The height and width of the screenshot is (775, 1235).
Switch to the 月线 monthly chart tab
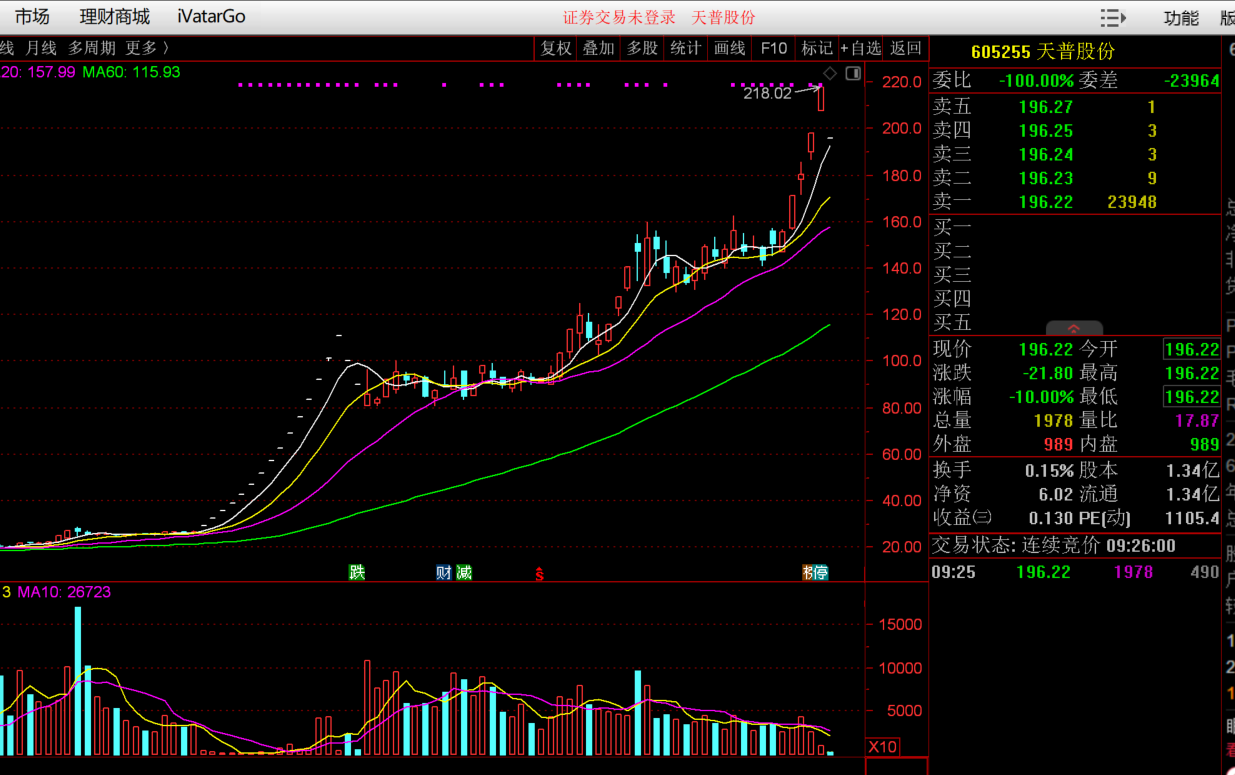pos(41,48)
